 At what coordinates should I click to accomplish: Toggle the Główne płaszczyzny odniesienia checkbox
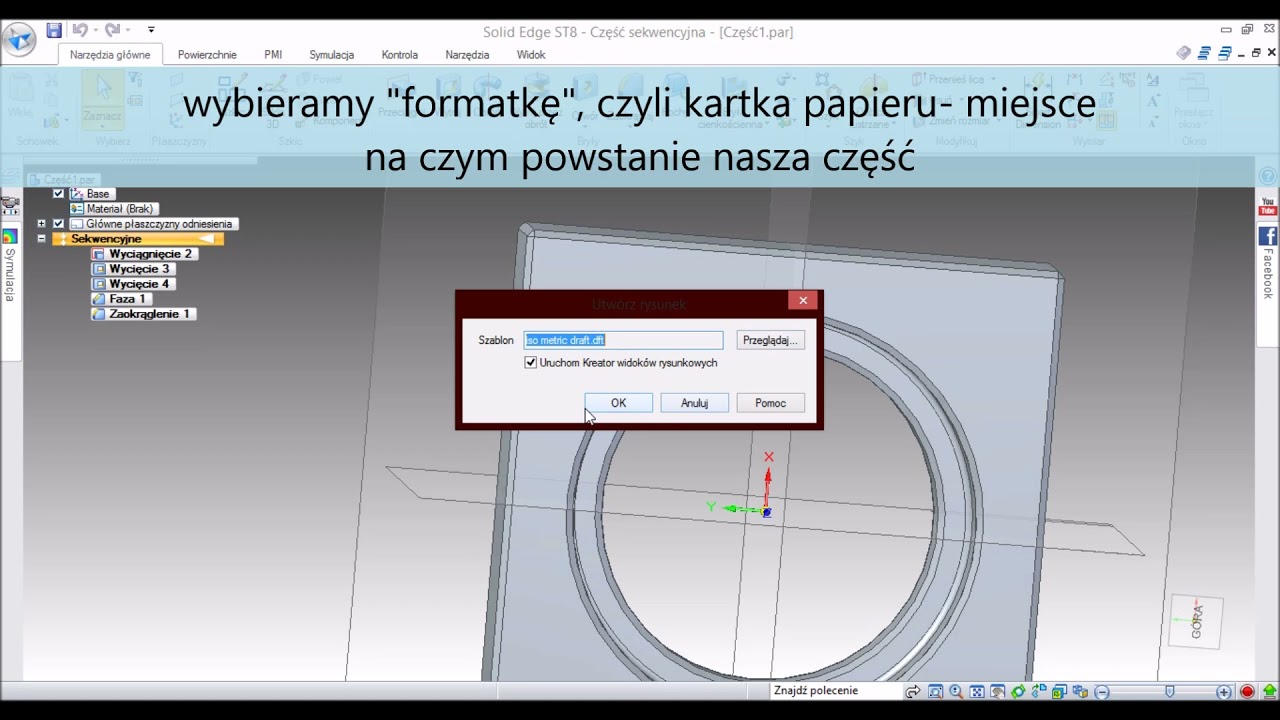[x=58, y=224]
